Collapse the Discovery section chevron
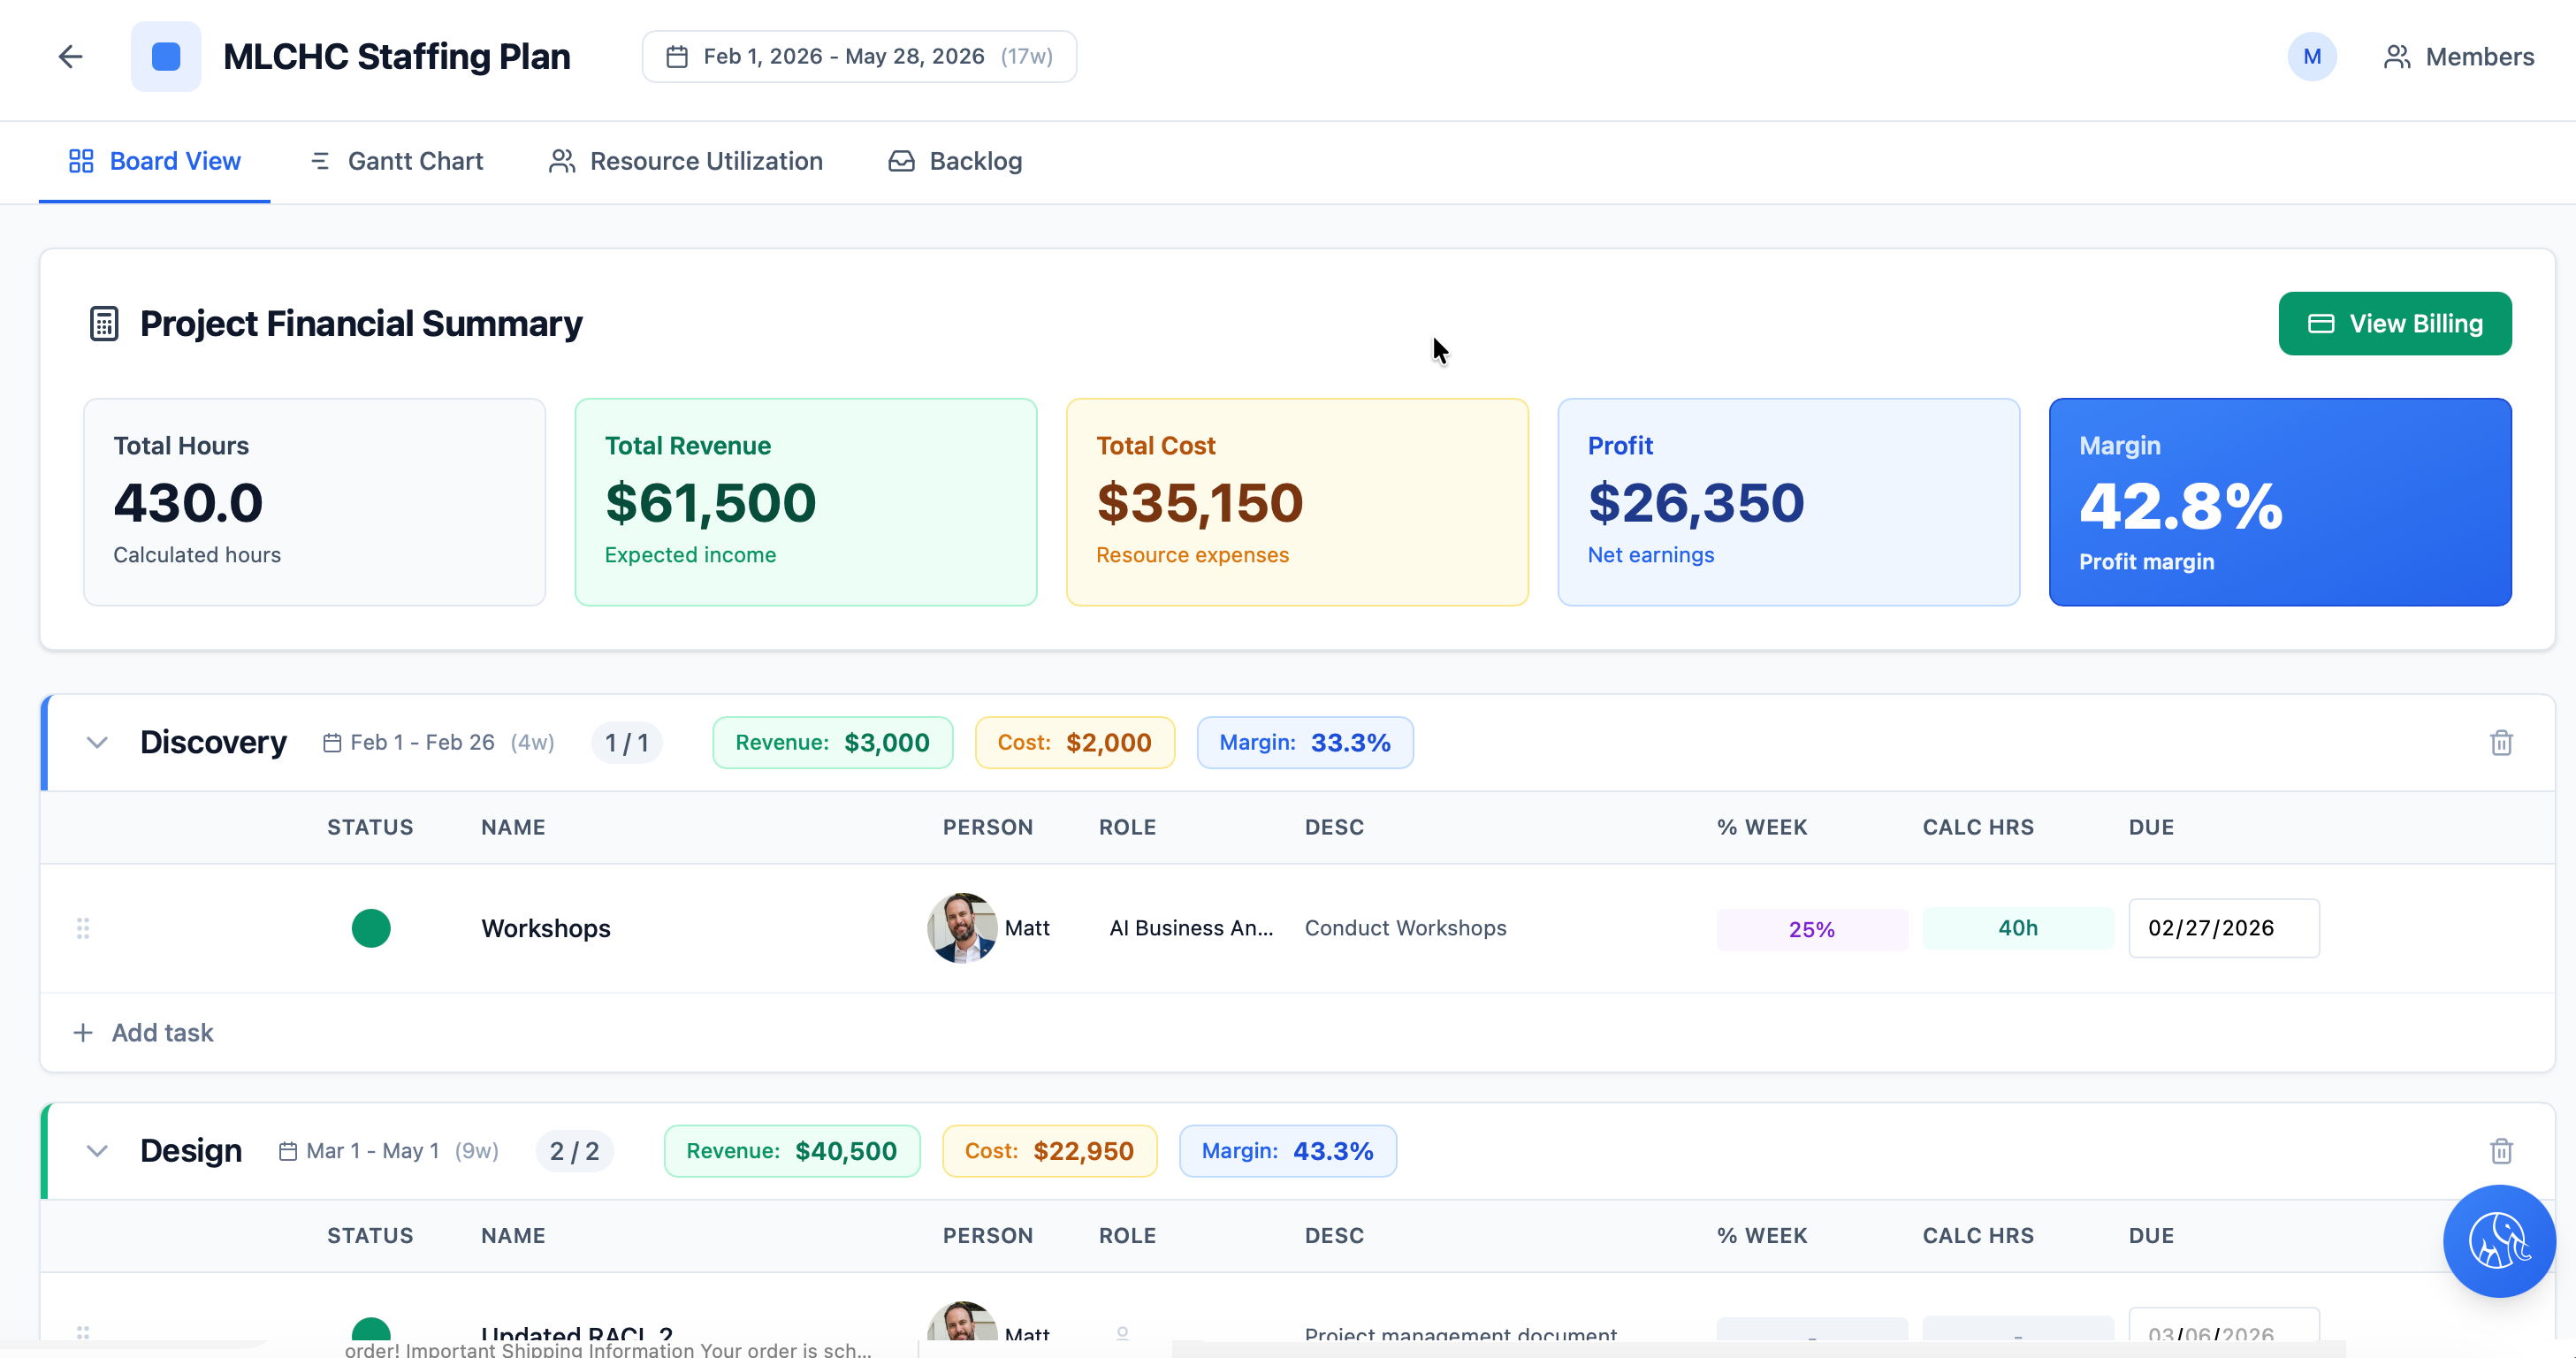2576x1358 pixels. point(97,742)
